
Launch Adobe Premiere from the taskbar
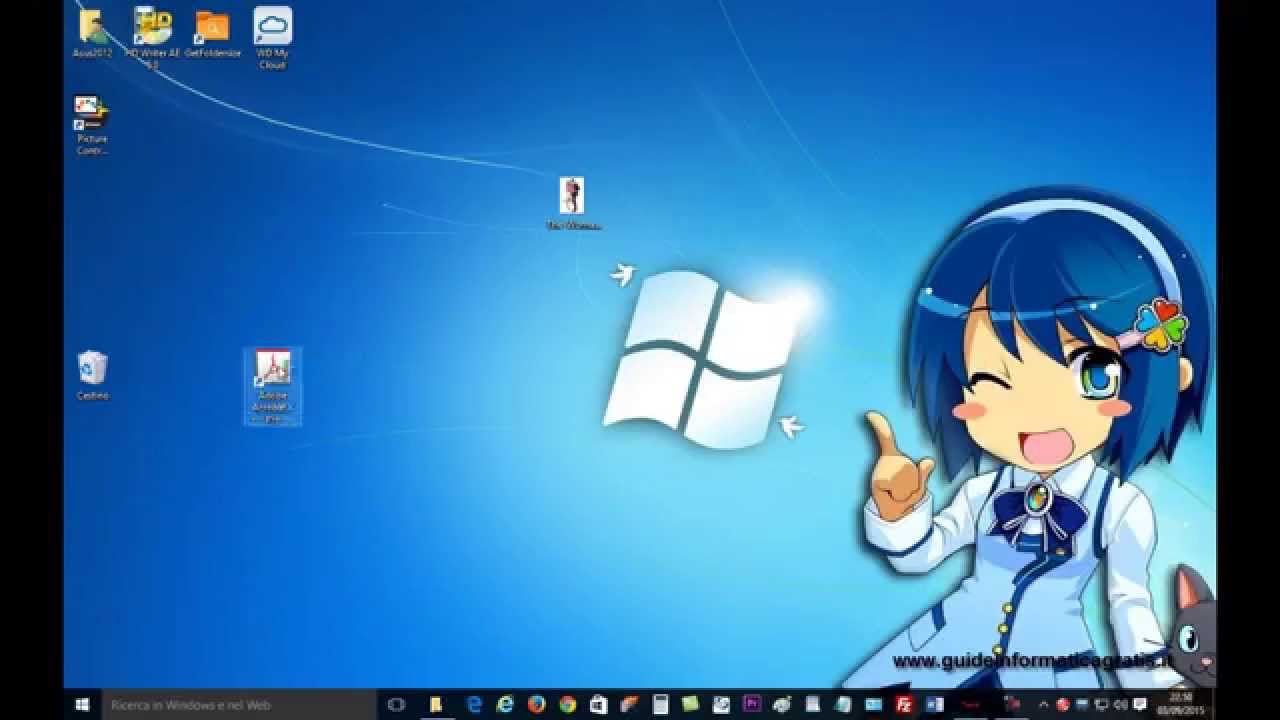point(752,705)
